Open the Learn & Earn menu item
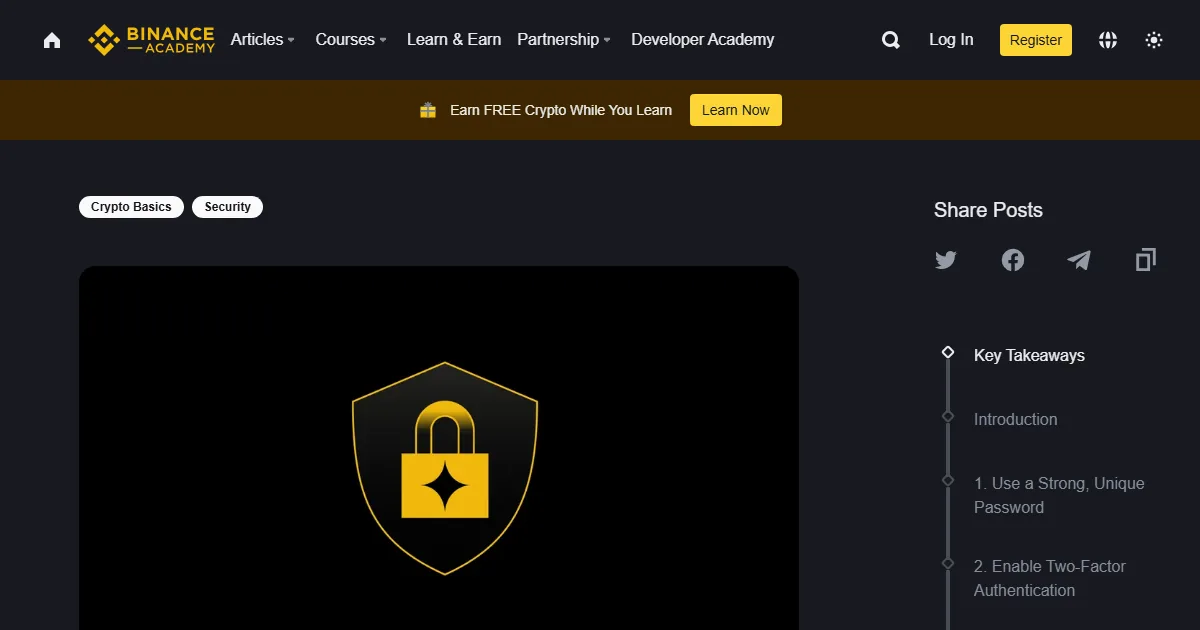The width and height of the screenshot is (1200, 630). click(454, 40)
